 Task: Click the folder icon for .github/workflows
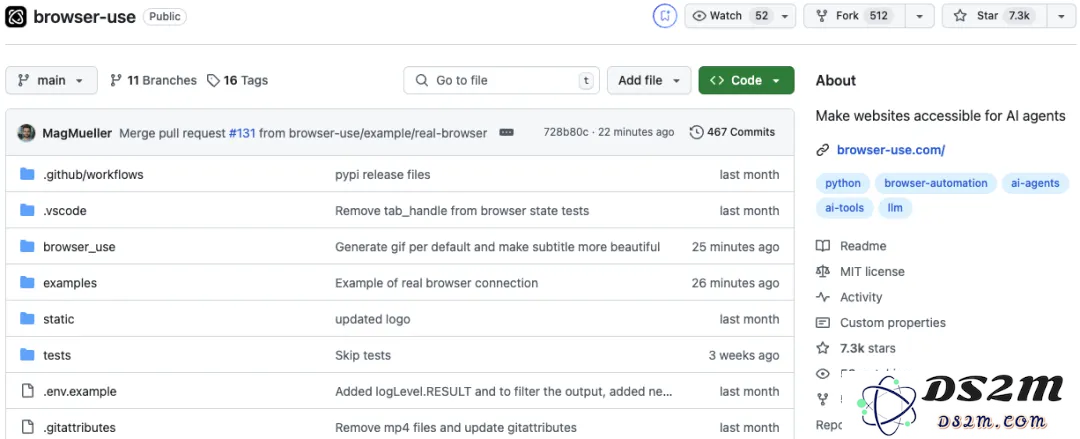tap(28, 174)
